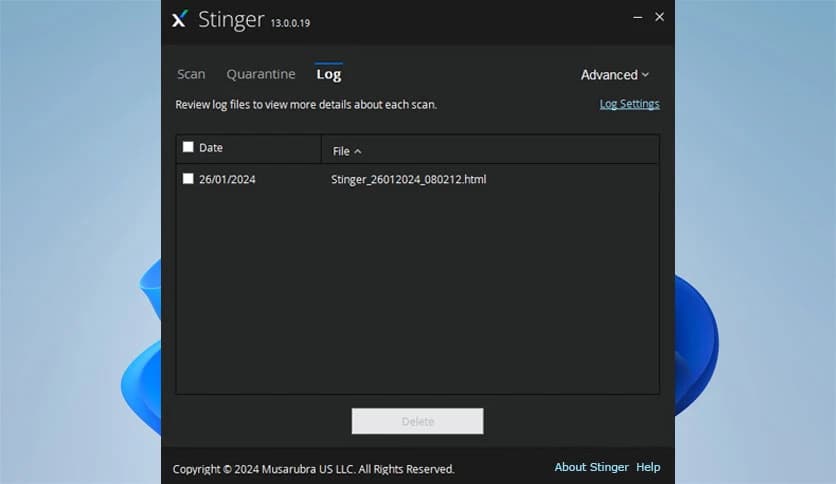The height and width of the screenshot is (484, 836).
Task: Select the Log tab
Action: pos(328,74)
